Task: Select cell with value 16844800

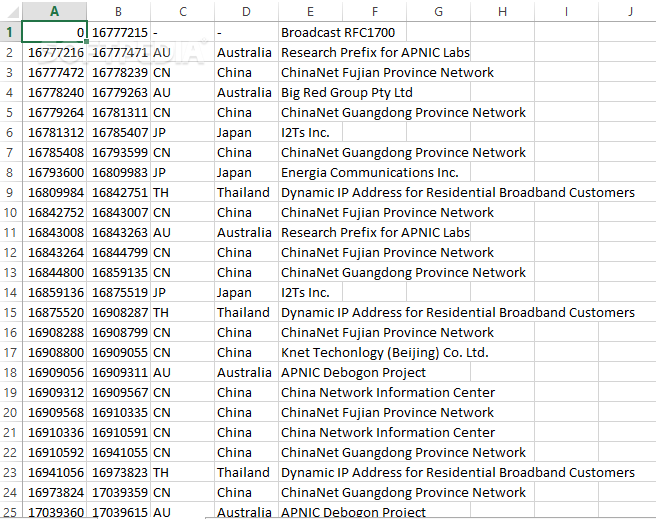Action: tap(54, 272)
